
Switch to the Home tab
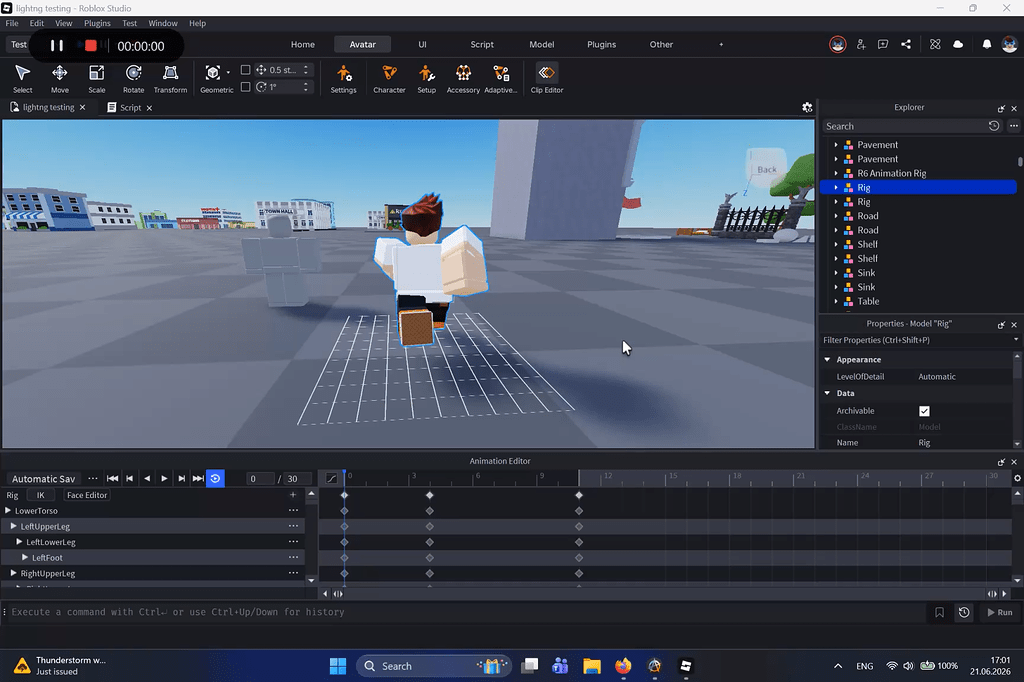click(302, 44)
